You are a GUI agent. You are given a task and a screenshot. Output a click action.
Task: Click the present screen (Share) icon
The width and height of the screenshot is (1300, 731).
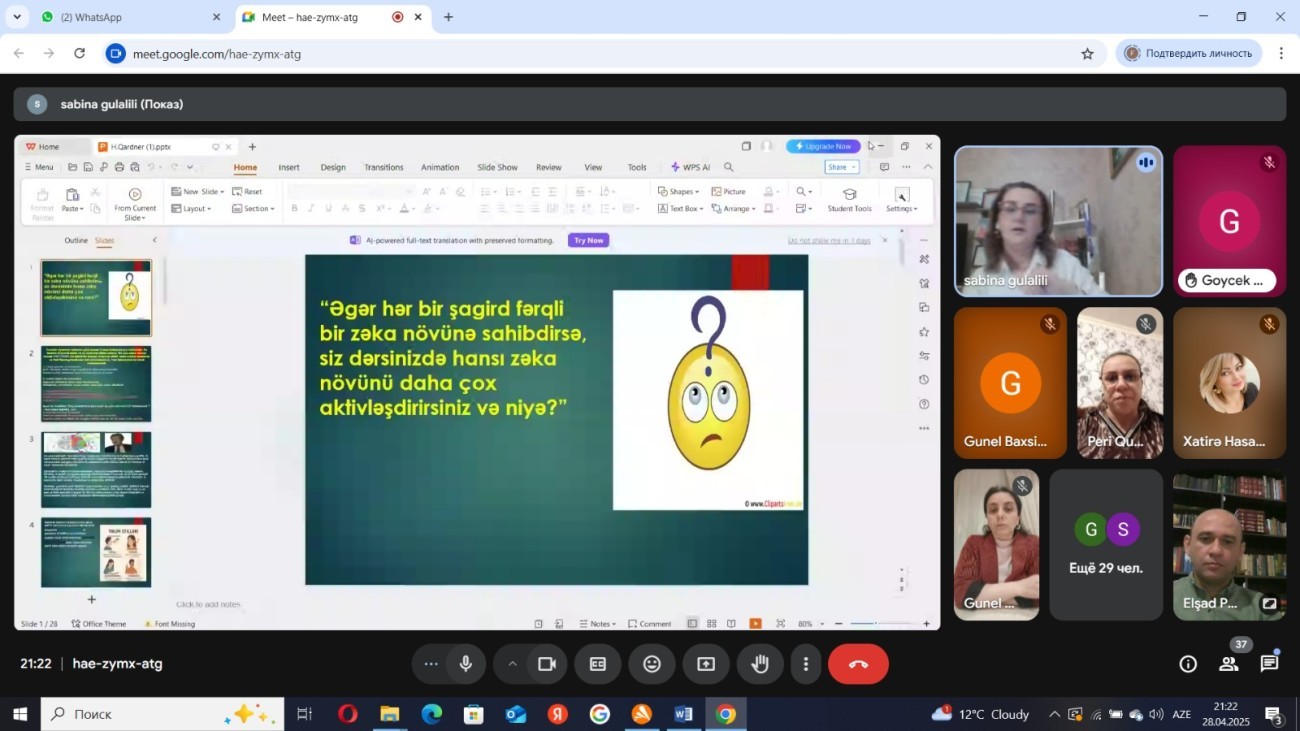click(x=706, y=664)
